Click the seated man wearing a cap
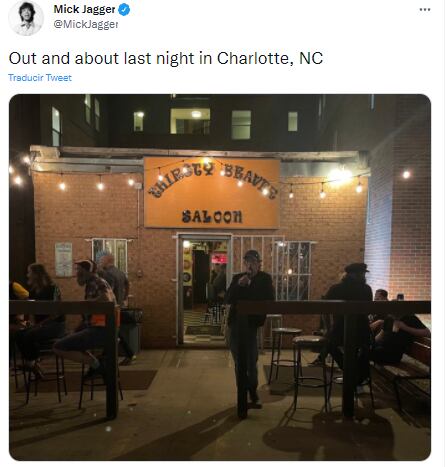 89,308
